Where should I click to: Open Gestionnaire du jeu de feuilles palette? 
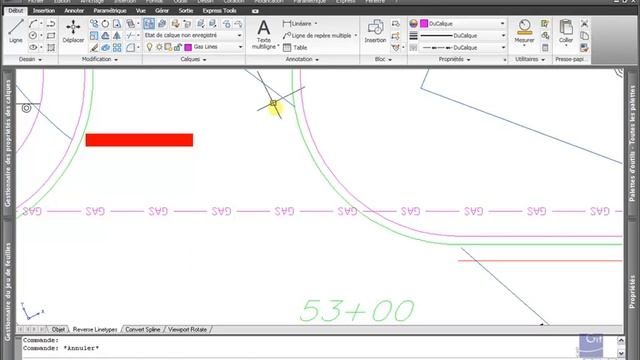(x=8, y=292)
